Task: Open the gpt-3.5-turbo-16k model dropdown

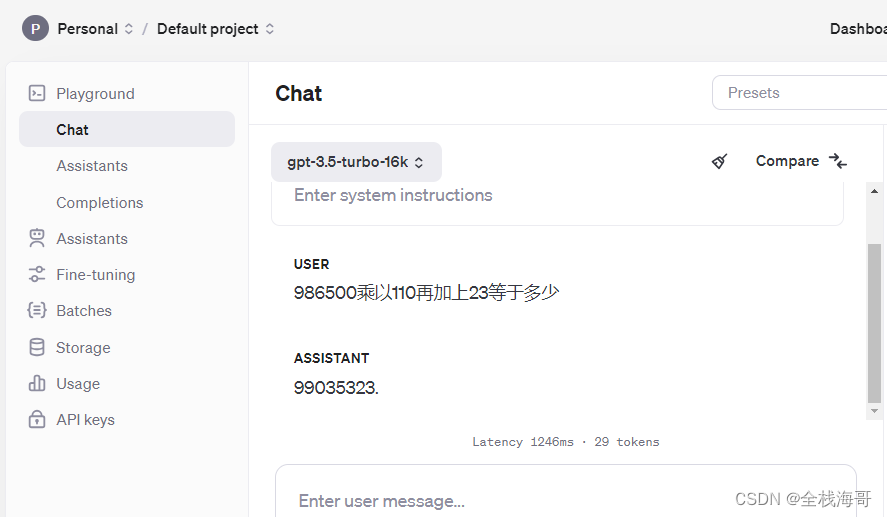Action: click(x=356, y=162)
